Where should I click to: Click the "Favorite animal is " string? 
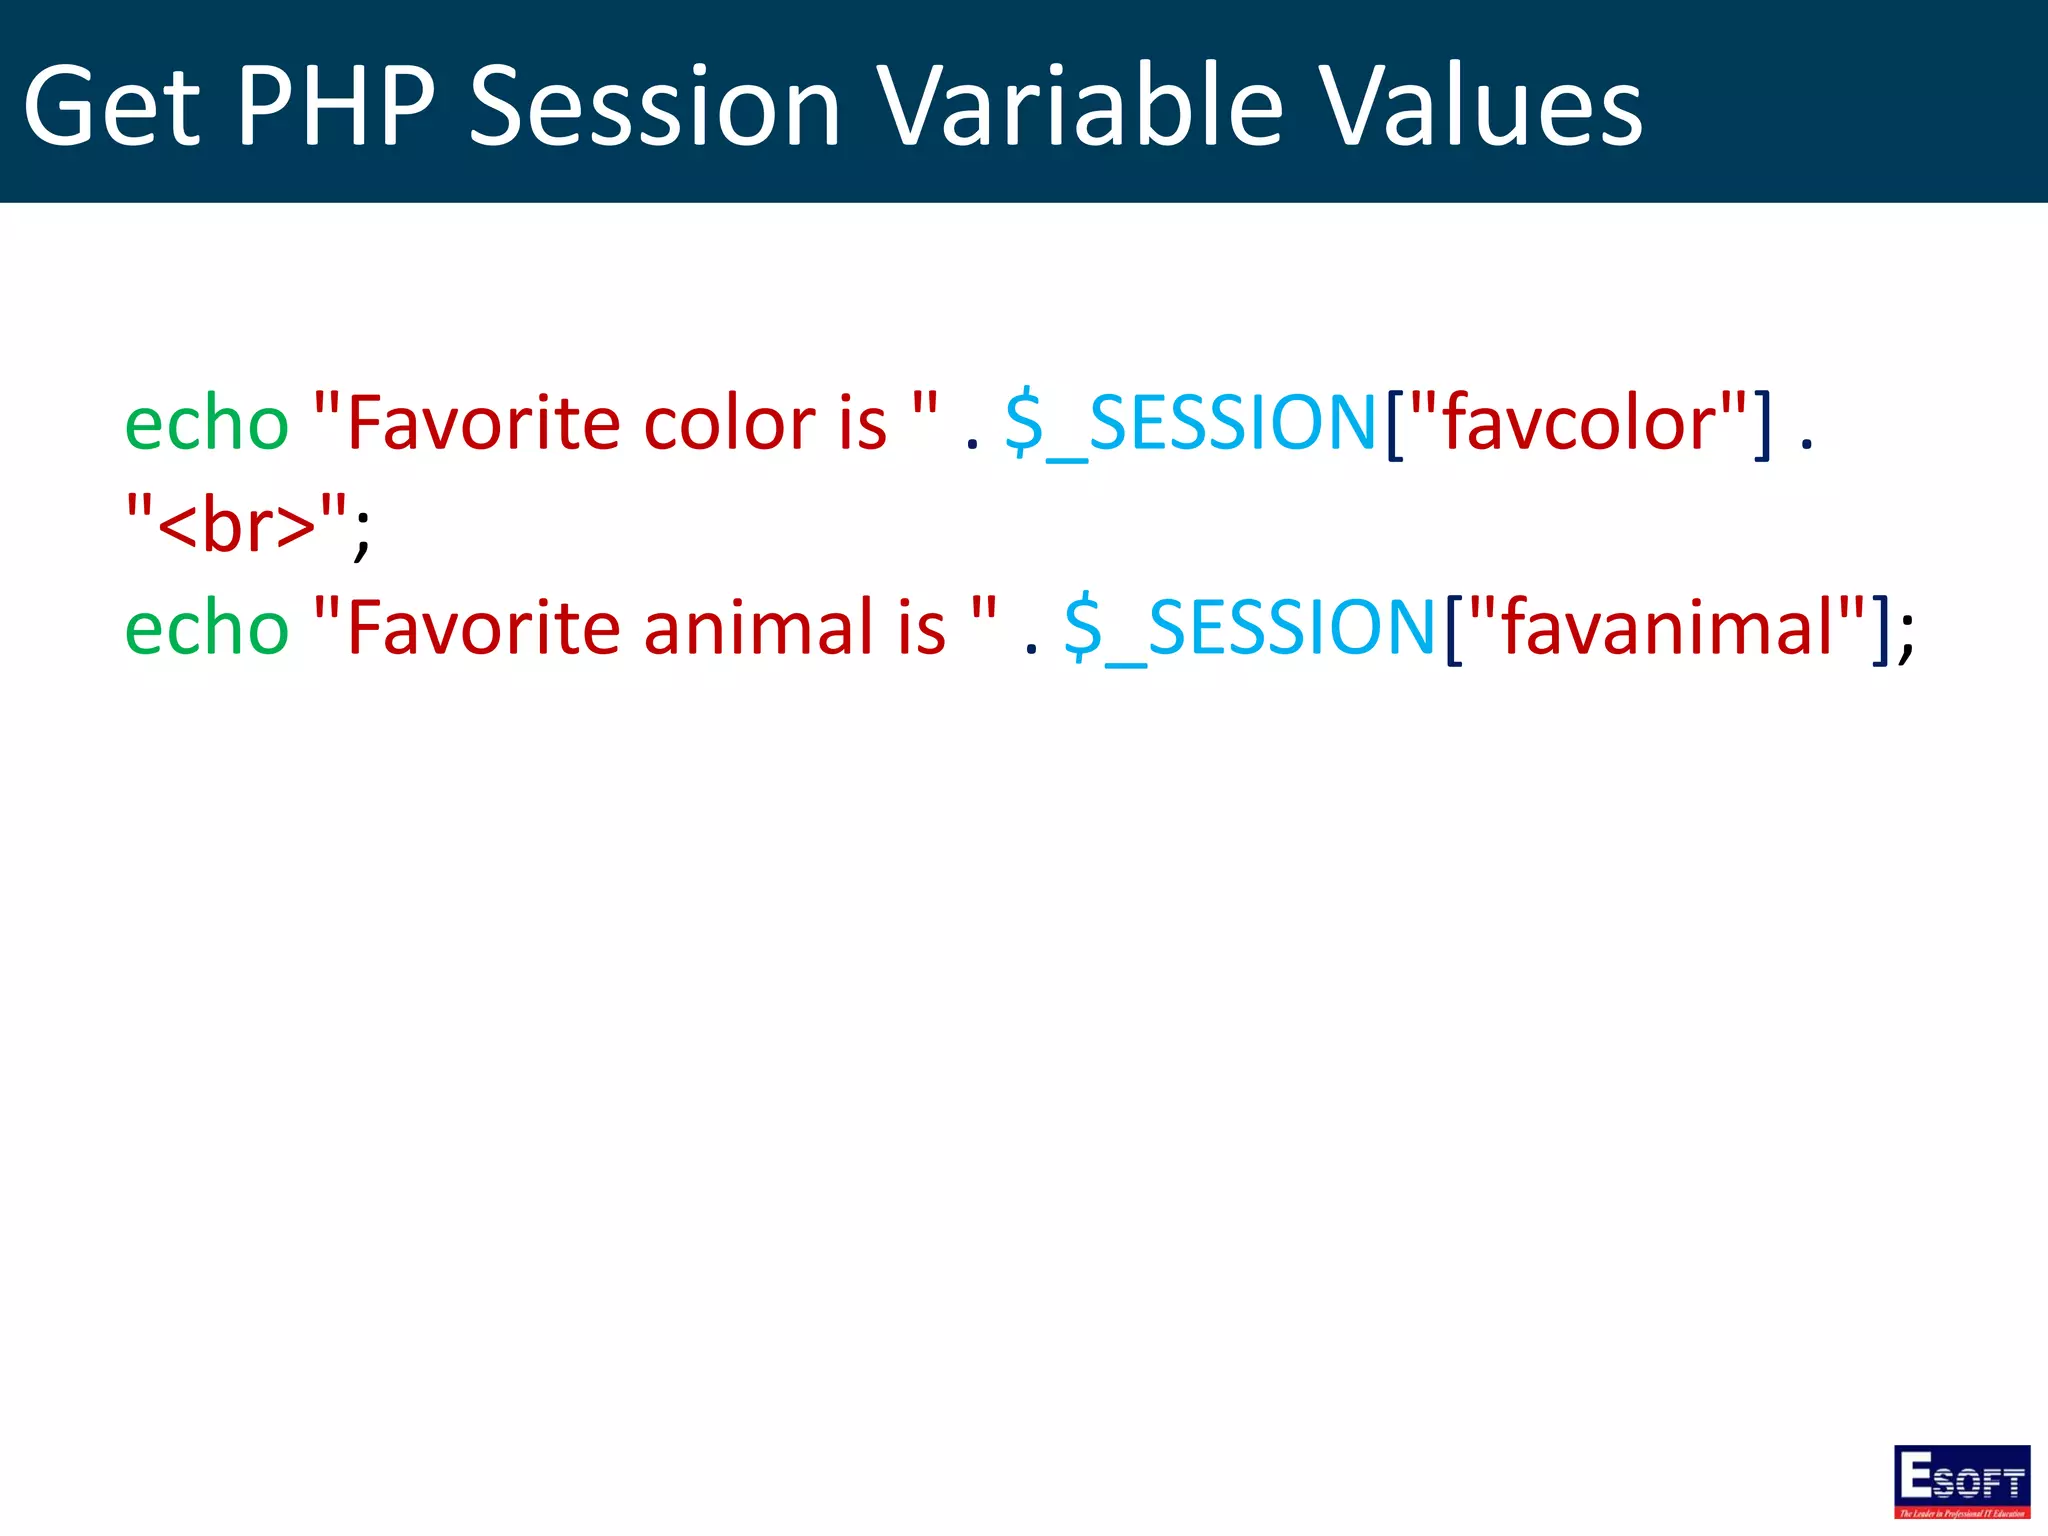656,627
